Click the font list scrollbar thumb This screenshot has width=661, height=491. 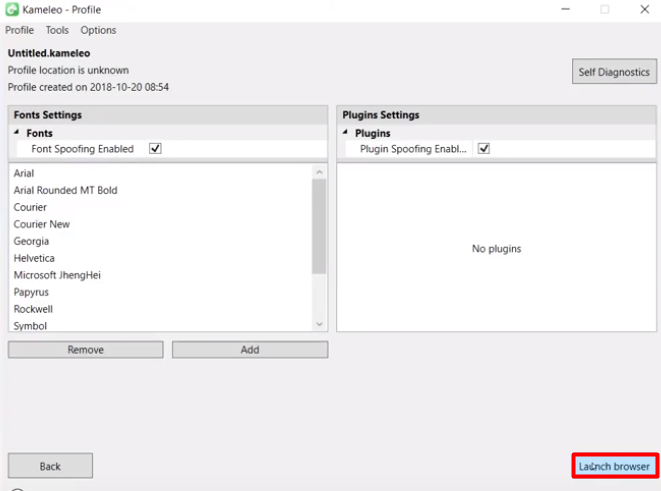[319, 226]
